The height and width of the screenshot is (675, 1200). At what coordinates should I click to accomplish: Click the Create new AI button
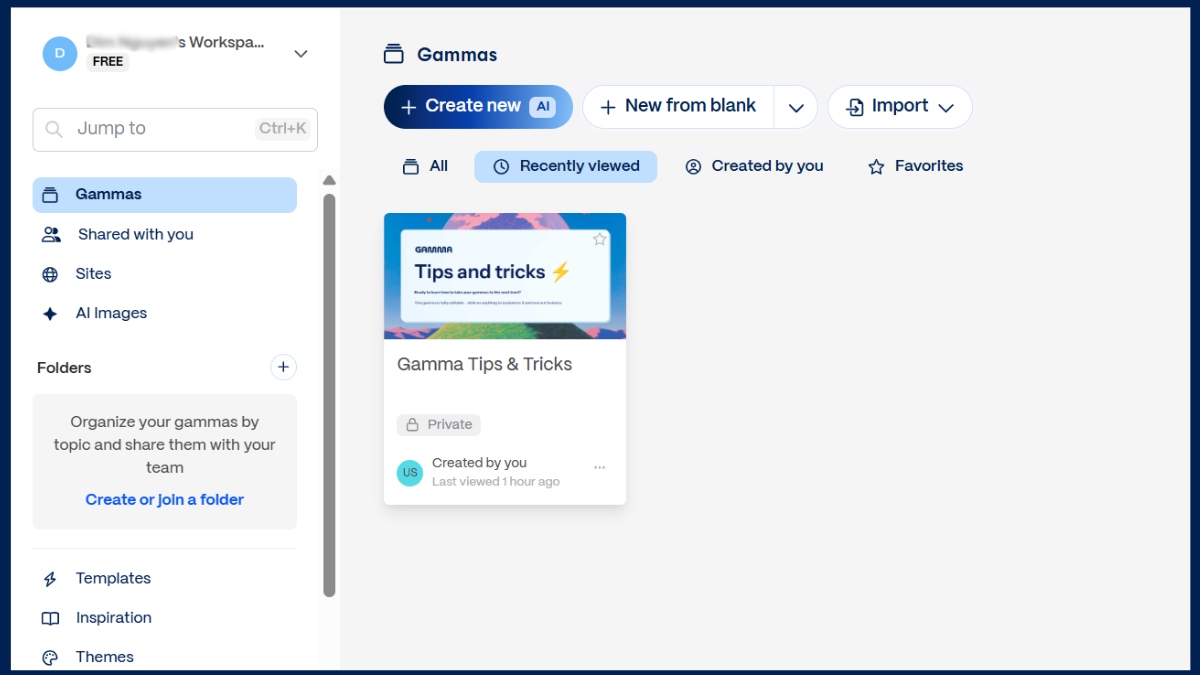[478, 107]
